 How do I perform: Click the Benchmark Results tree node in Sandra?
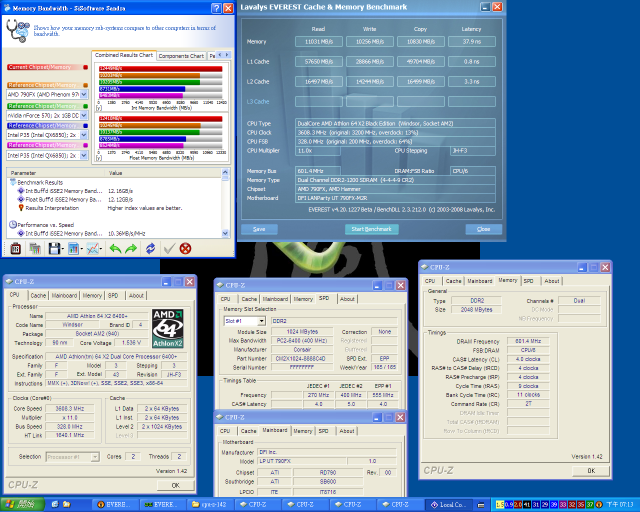coord(40,183)
